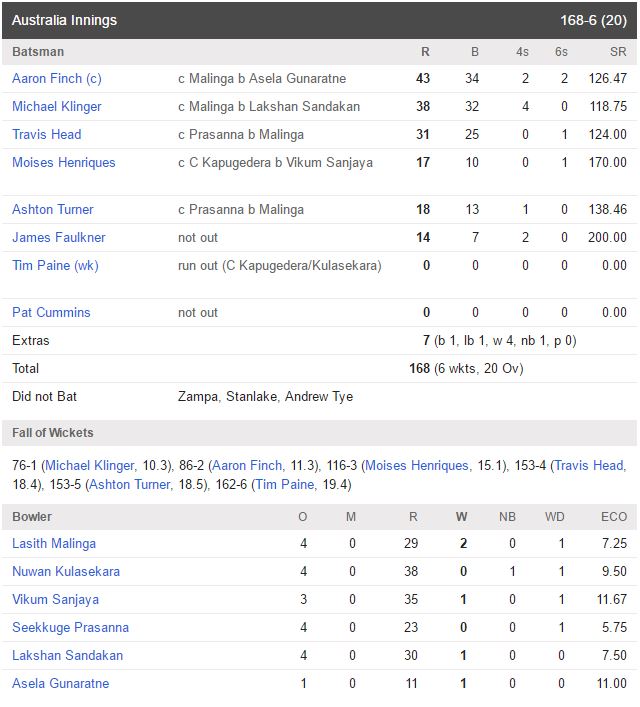Select Seekkuge Prasanna bowler name

point(70,627)
